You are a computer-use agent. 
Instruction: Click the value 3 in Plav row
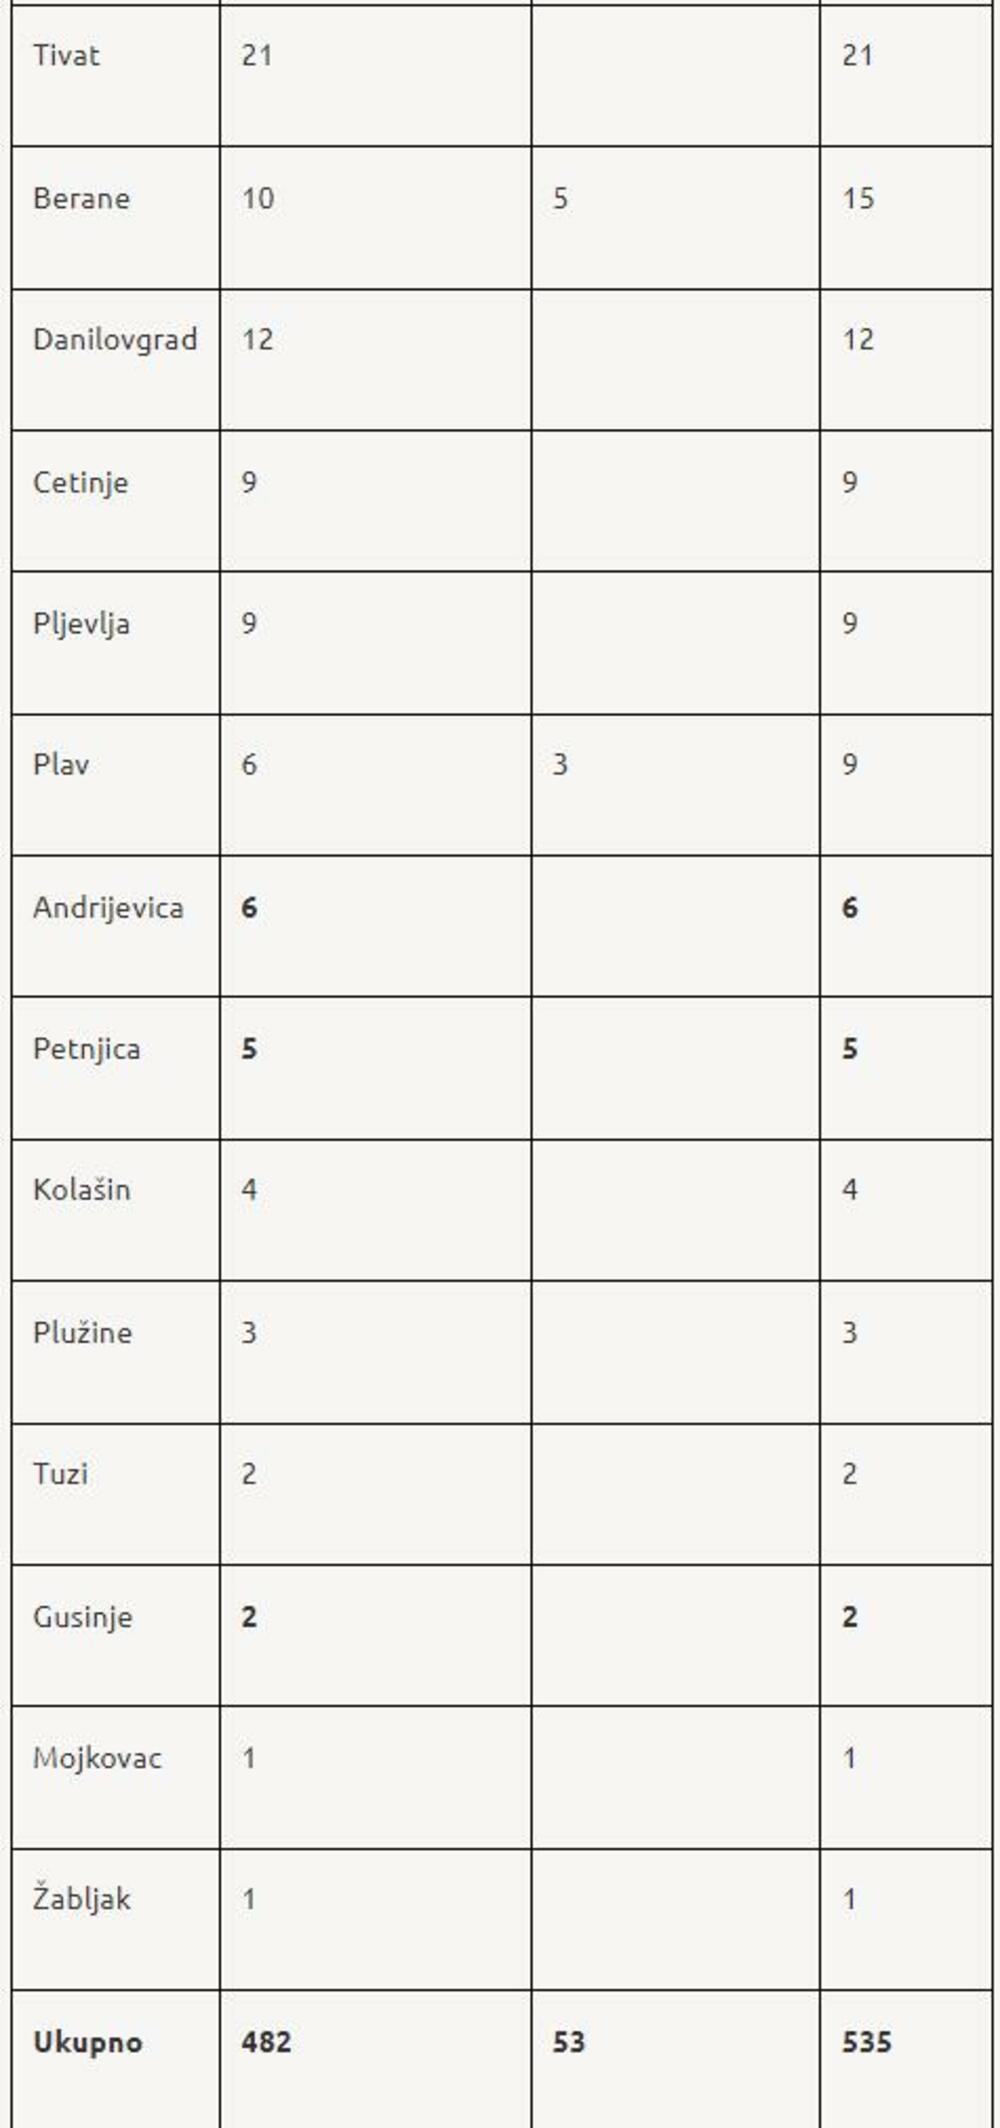(560, 765)
